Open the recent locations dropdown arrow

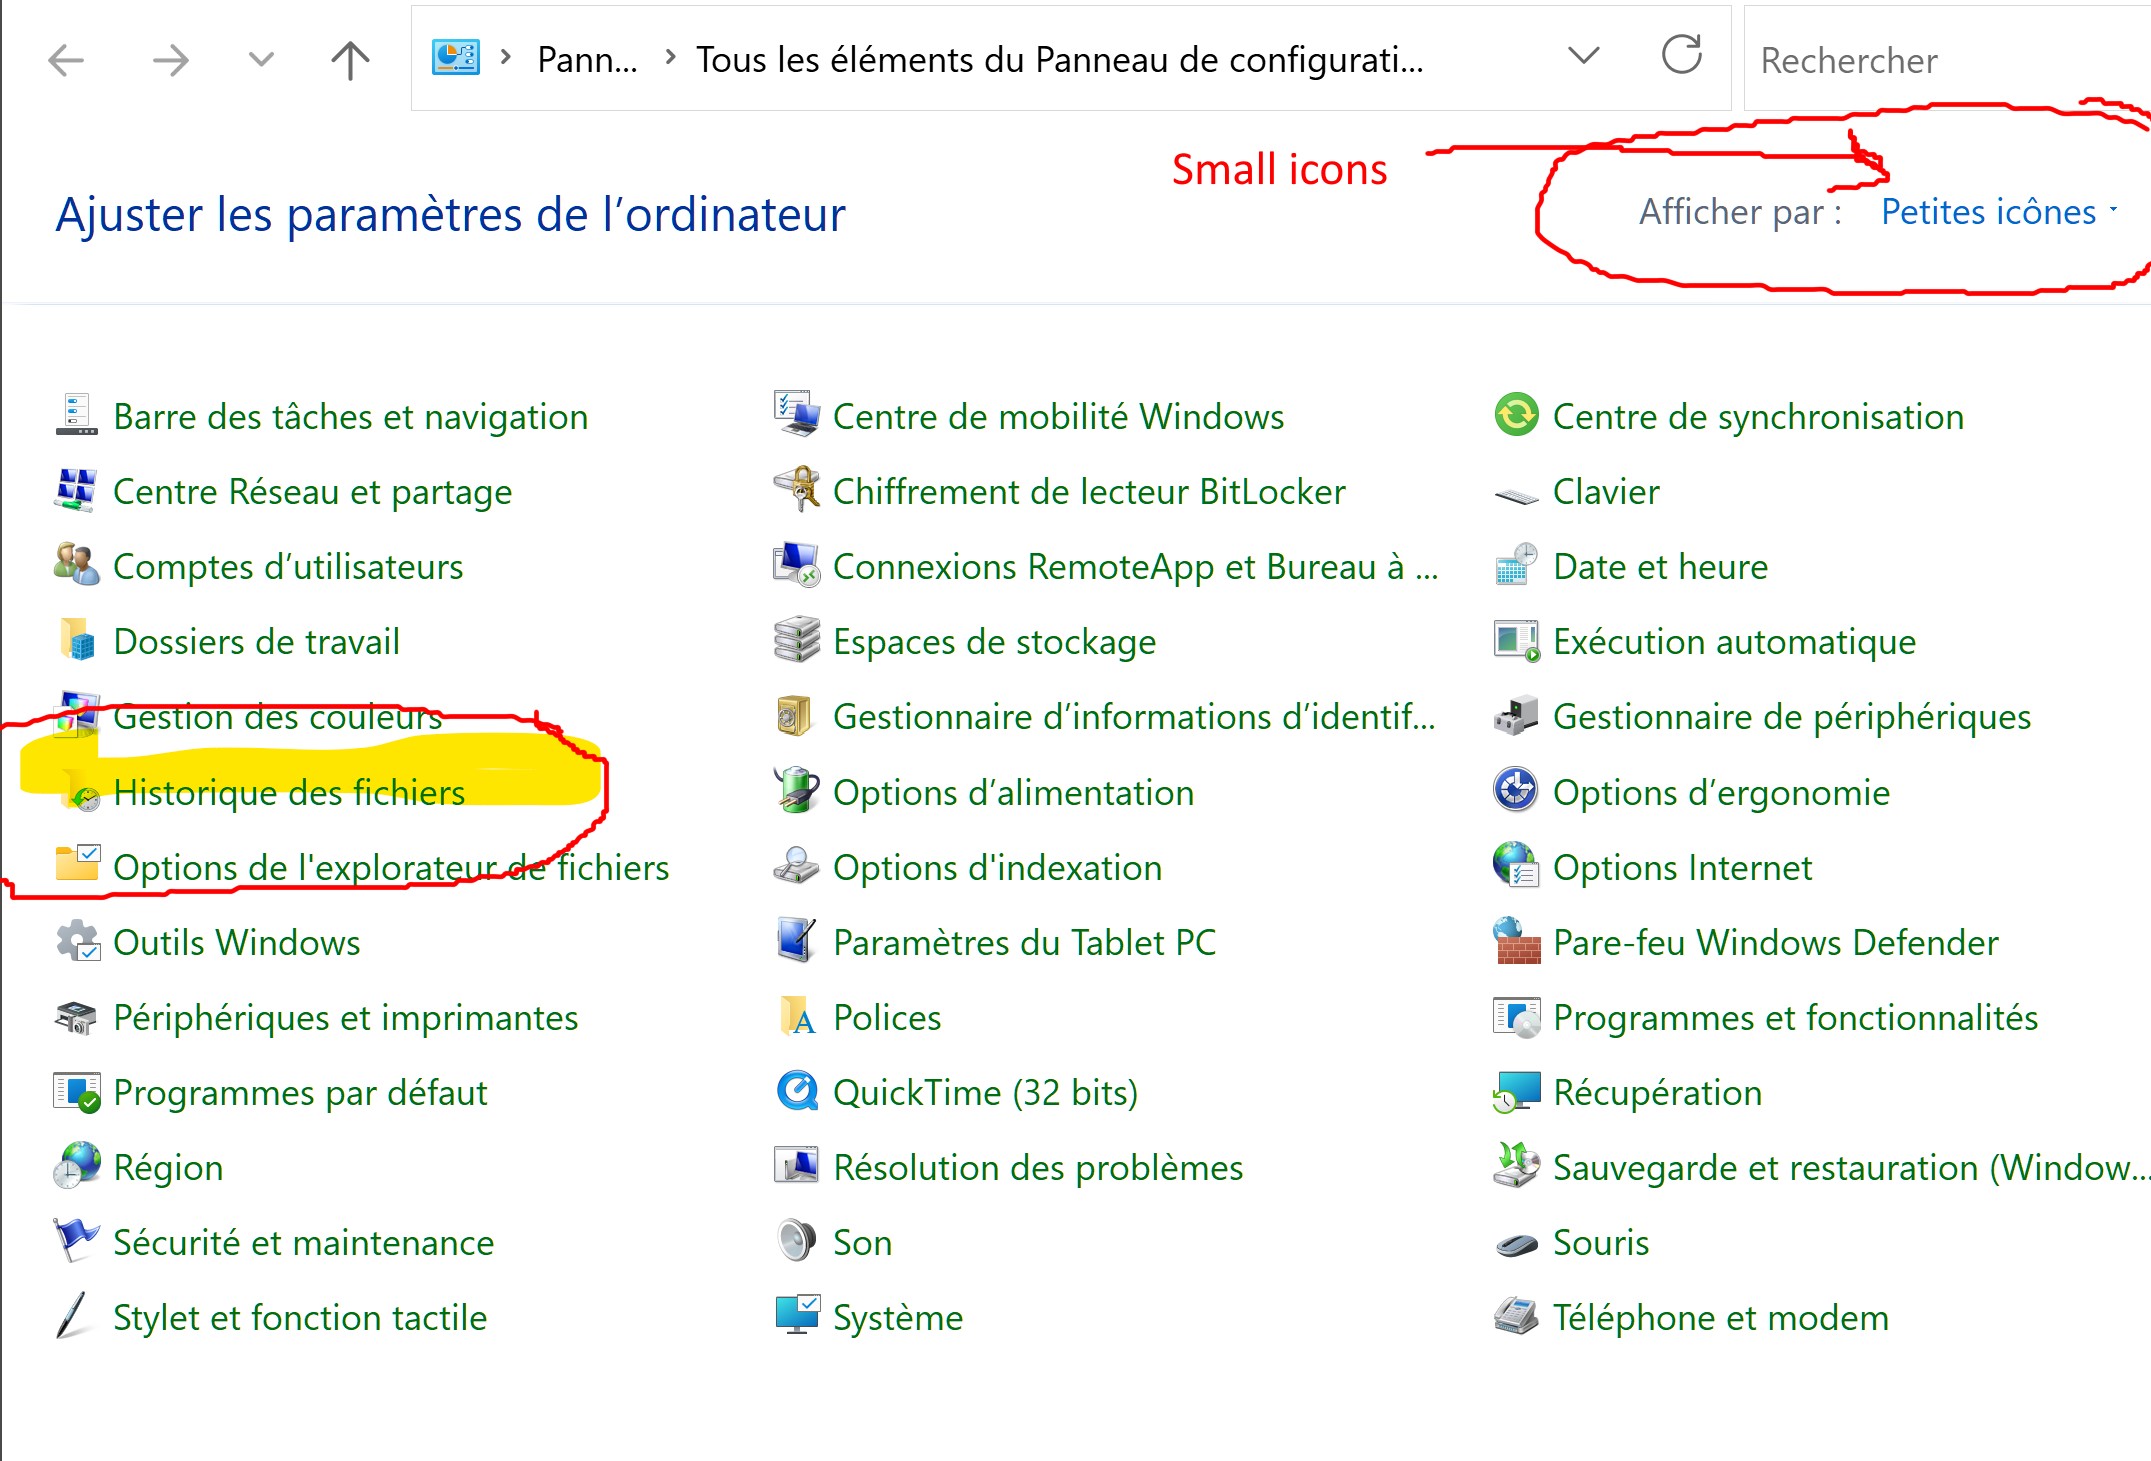pos(261,60)
